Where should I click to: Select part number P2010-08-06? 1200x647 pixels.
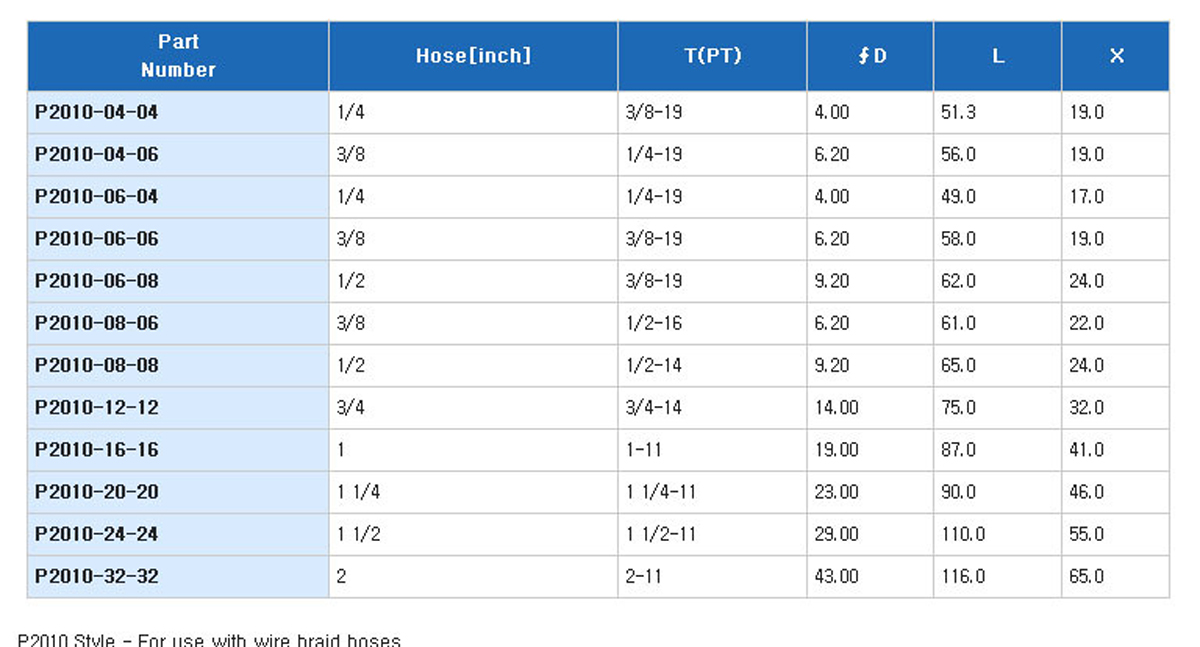coord(97,323)
